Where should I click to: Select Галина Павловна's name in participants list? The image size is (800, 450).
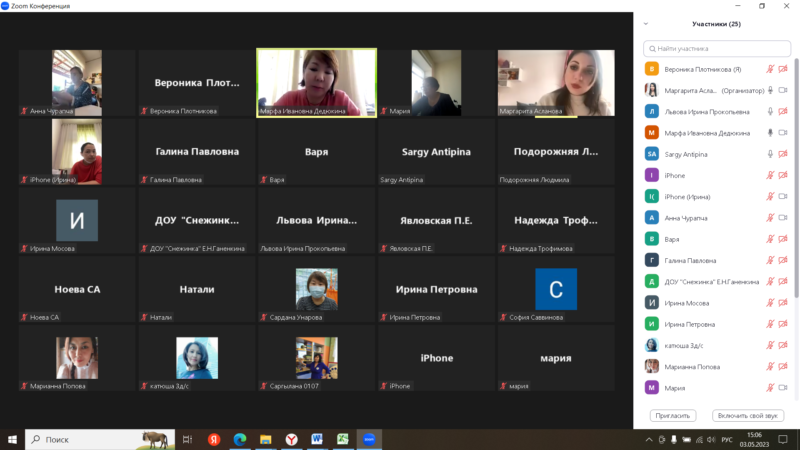tap(690, 261)
